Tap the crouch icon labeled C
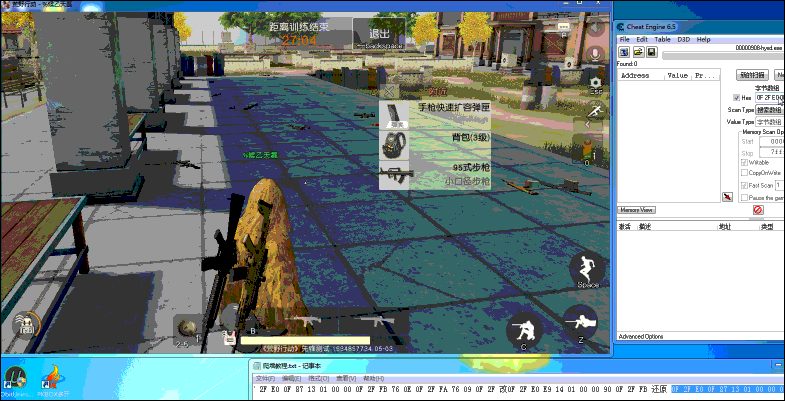 click(524, 331)
